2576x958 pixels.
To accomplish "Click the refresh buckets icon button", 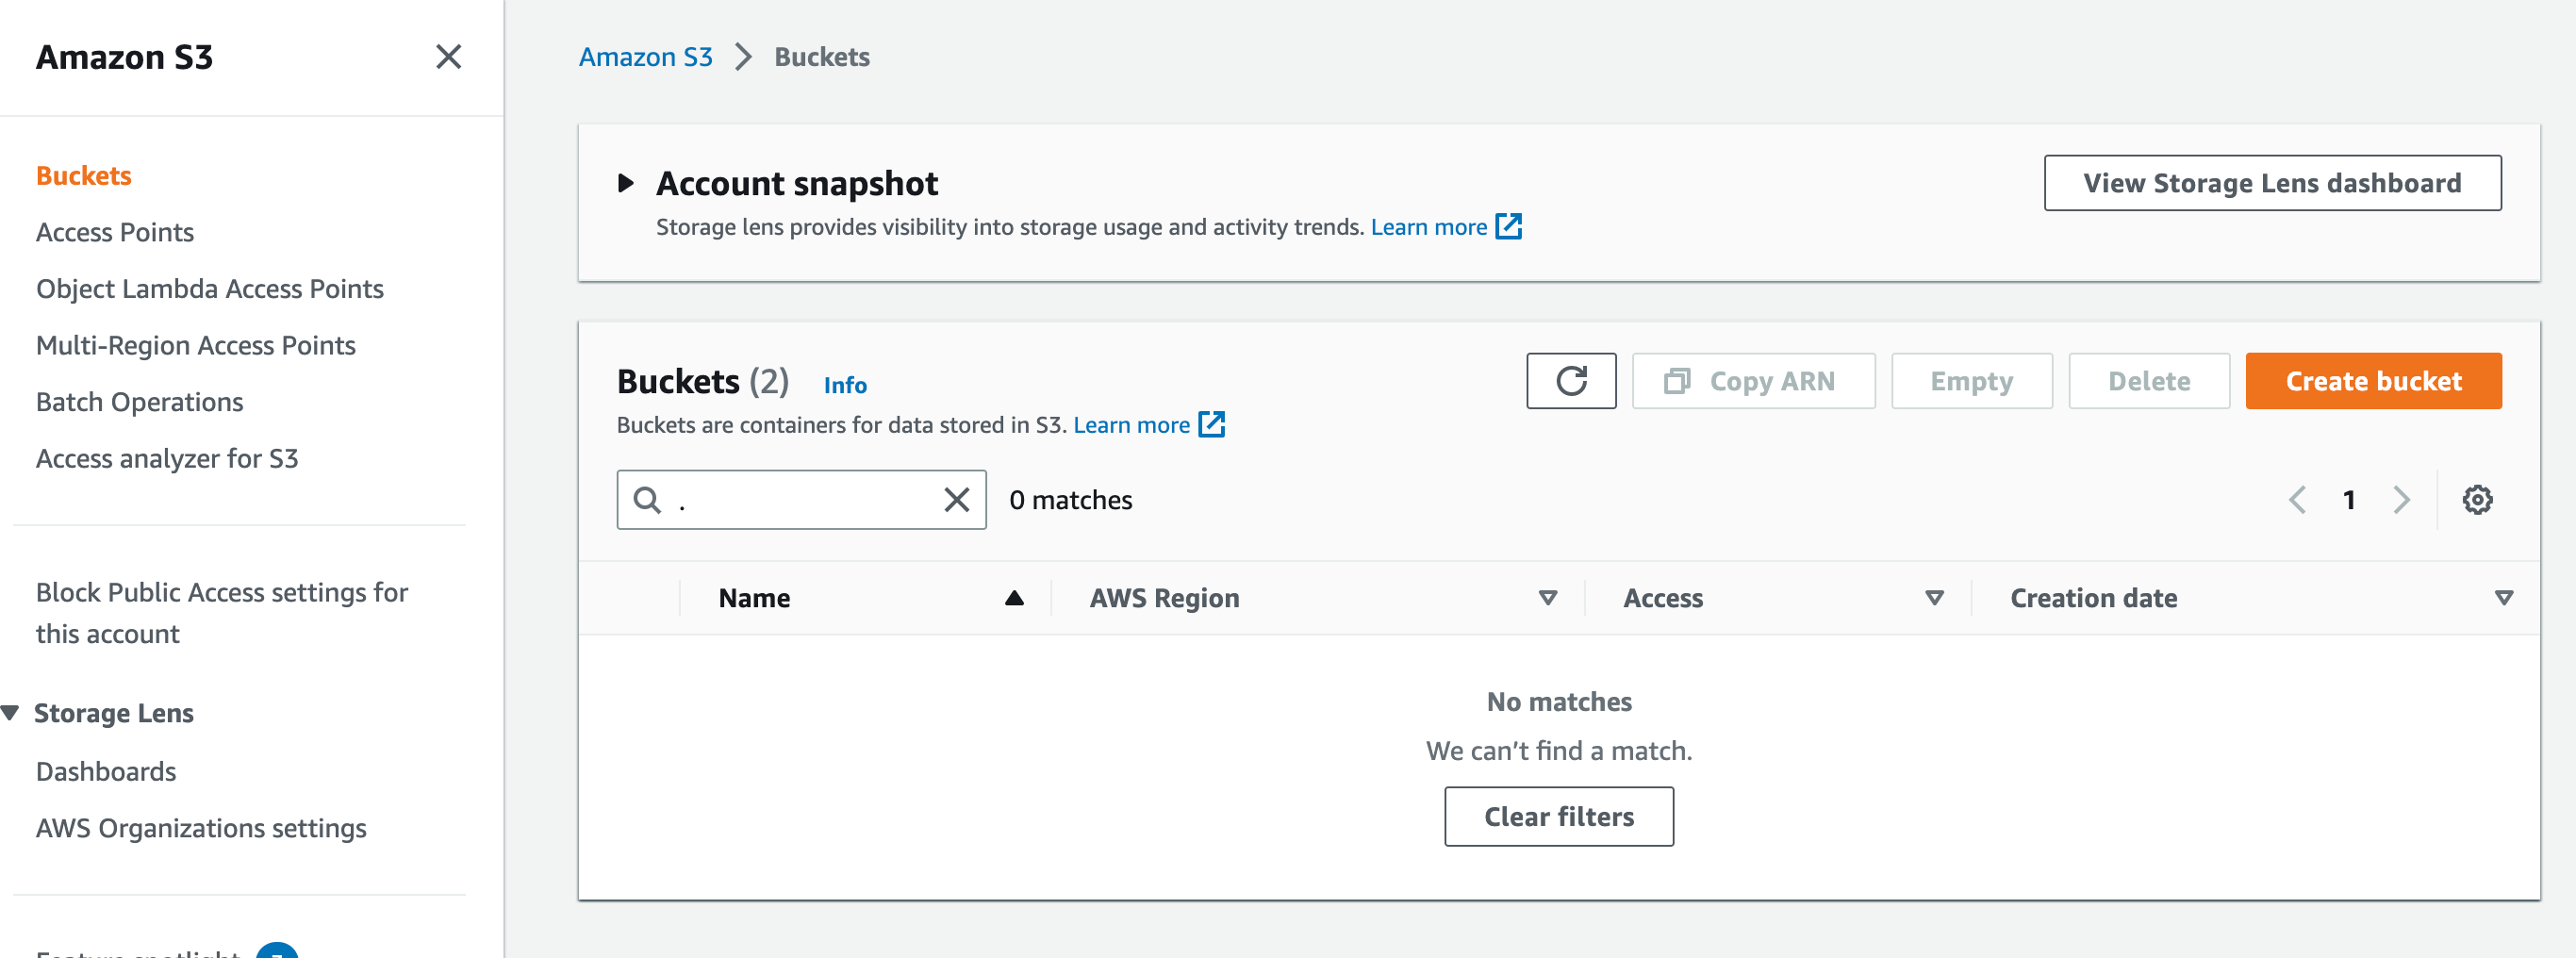I will [x=1570, y=381].
